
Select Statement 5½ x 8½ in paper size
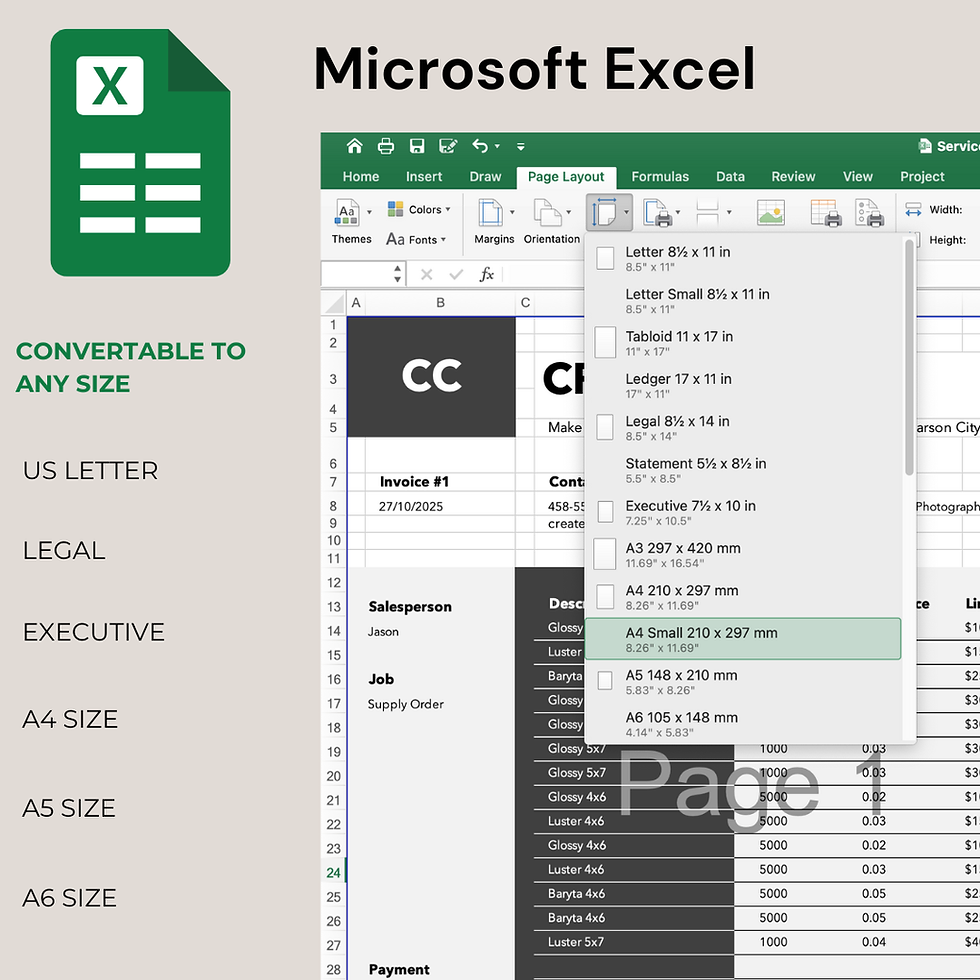[743, 470]
